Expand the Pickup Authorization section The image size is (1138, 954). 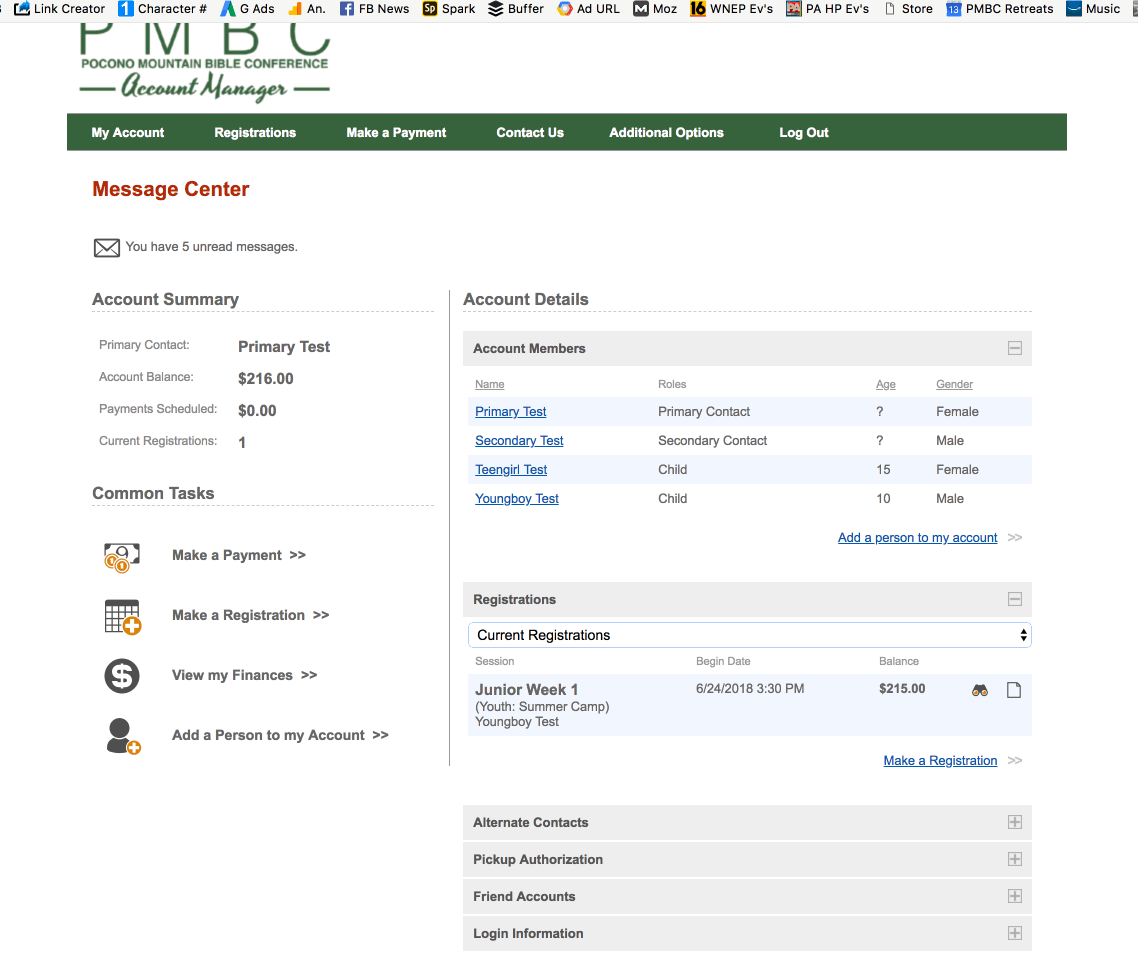click(x=1015, y=860)
